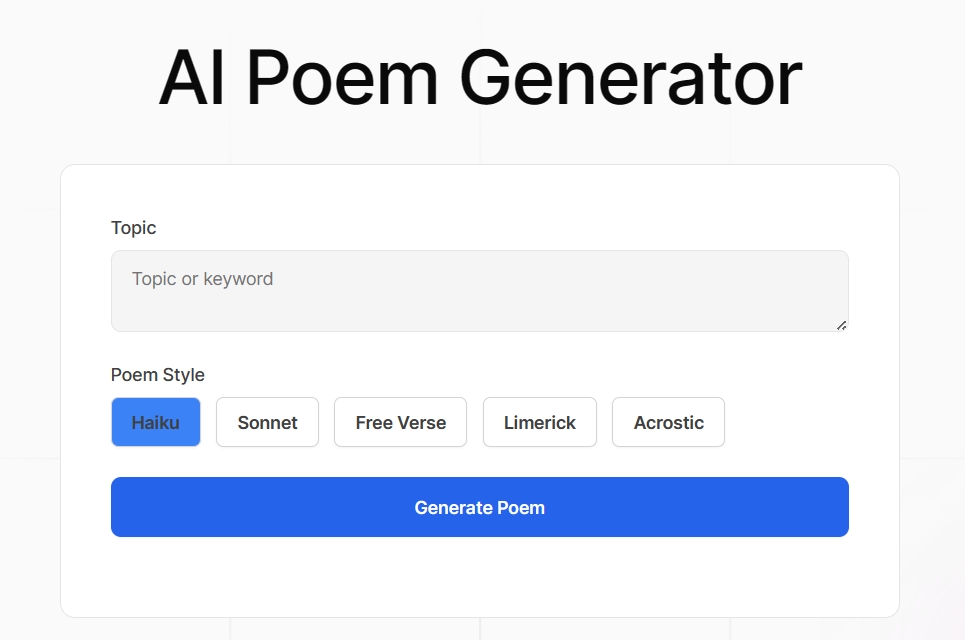Click the textarea resize handle

pyautogui.click(x=843, y=326)
